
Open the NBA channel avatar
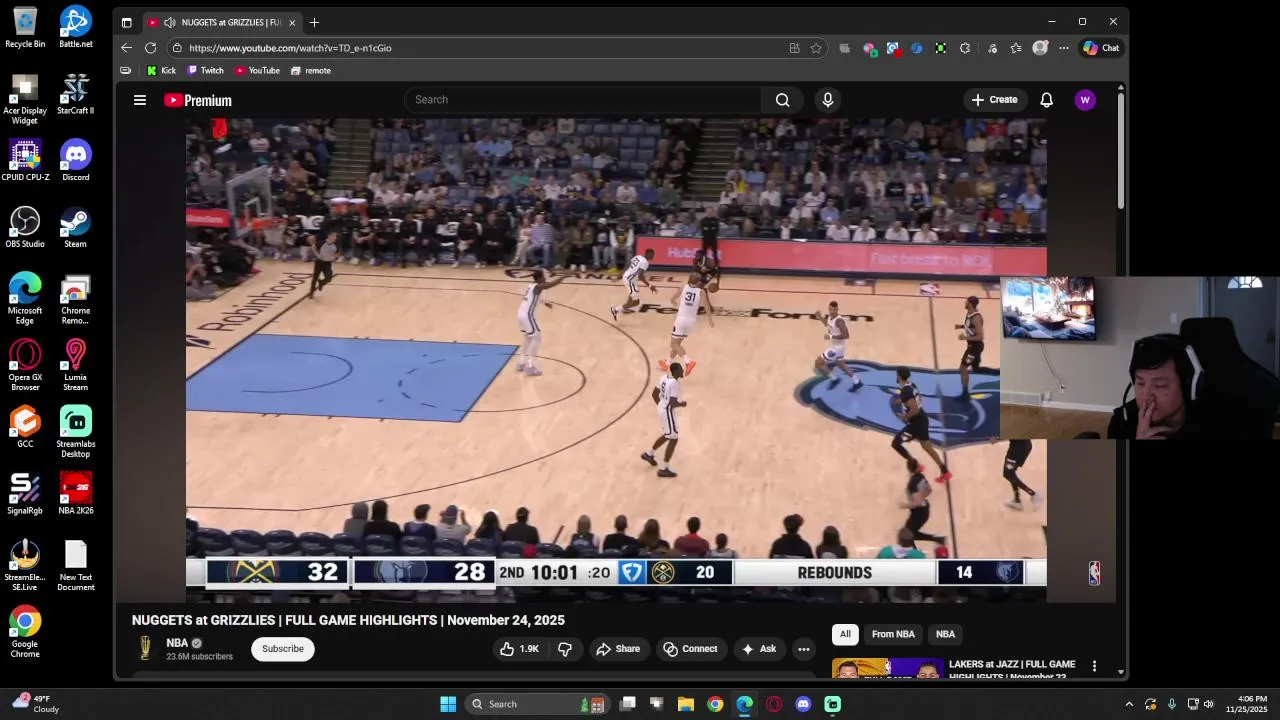pyautogui.click(x=145, y=648)
